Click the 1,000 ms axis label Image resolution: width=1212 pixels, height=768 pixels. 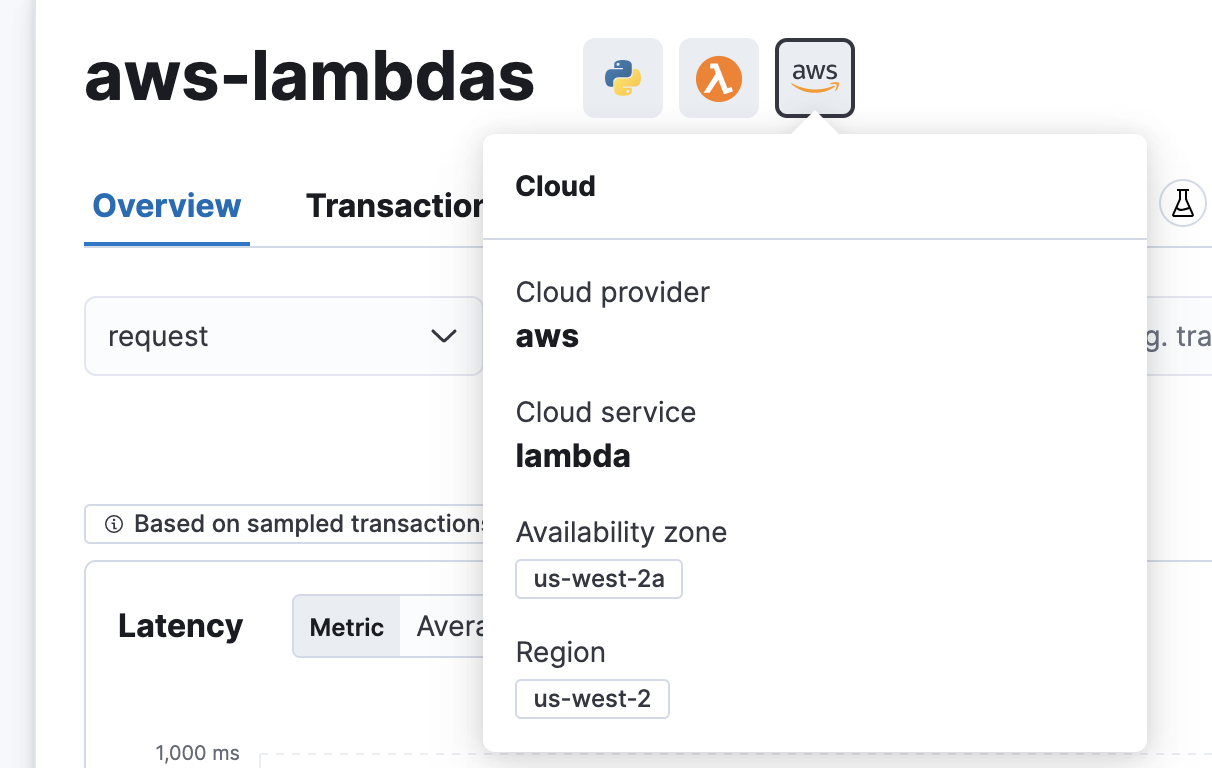(198, 753)
